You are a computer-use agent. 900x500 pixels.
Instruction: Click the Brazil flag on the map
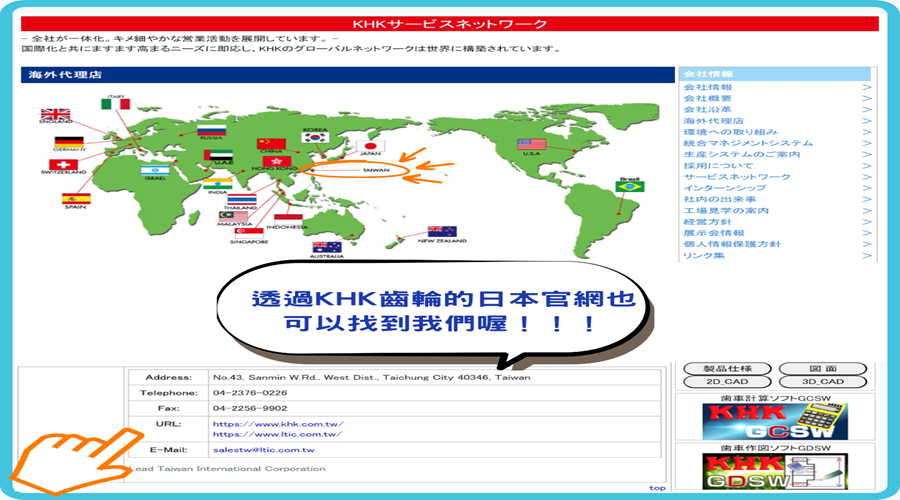click(x=629, y=186)
